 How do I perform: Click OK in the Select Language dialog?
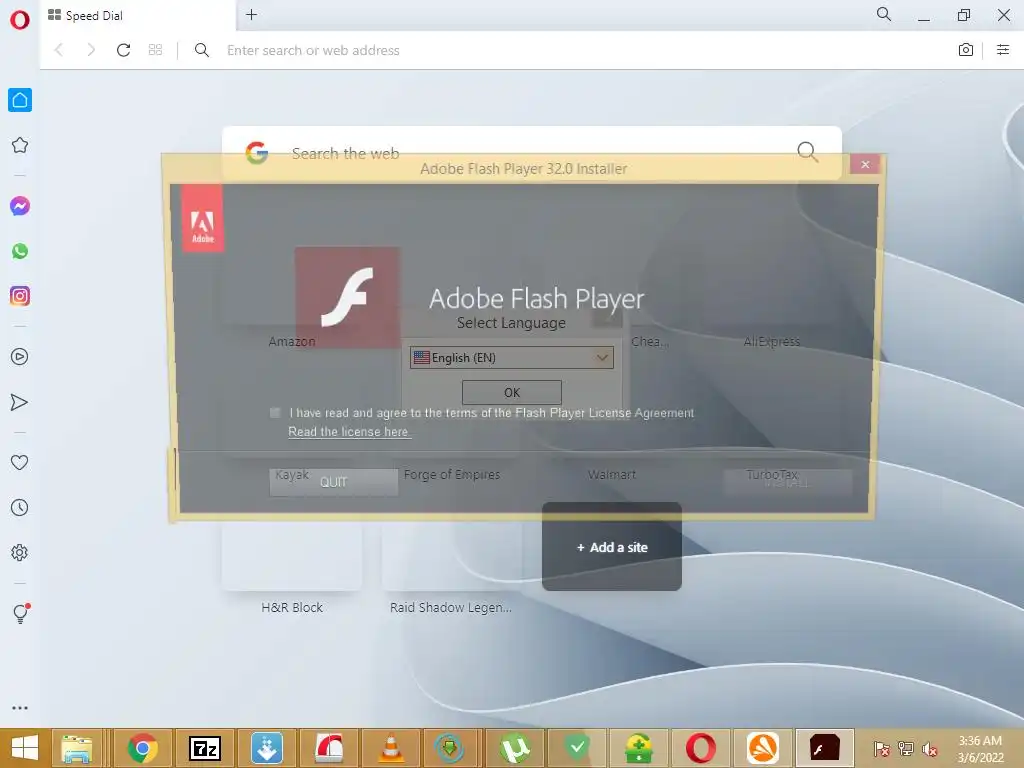click(x=511, y=392)
